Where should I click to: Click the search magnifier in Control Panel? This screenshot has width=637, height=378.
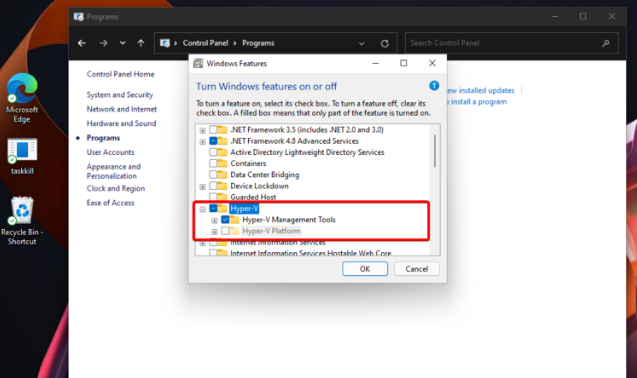point(606,43)
